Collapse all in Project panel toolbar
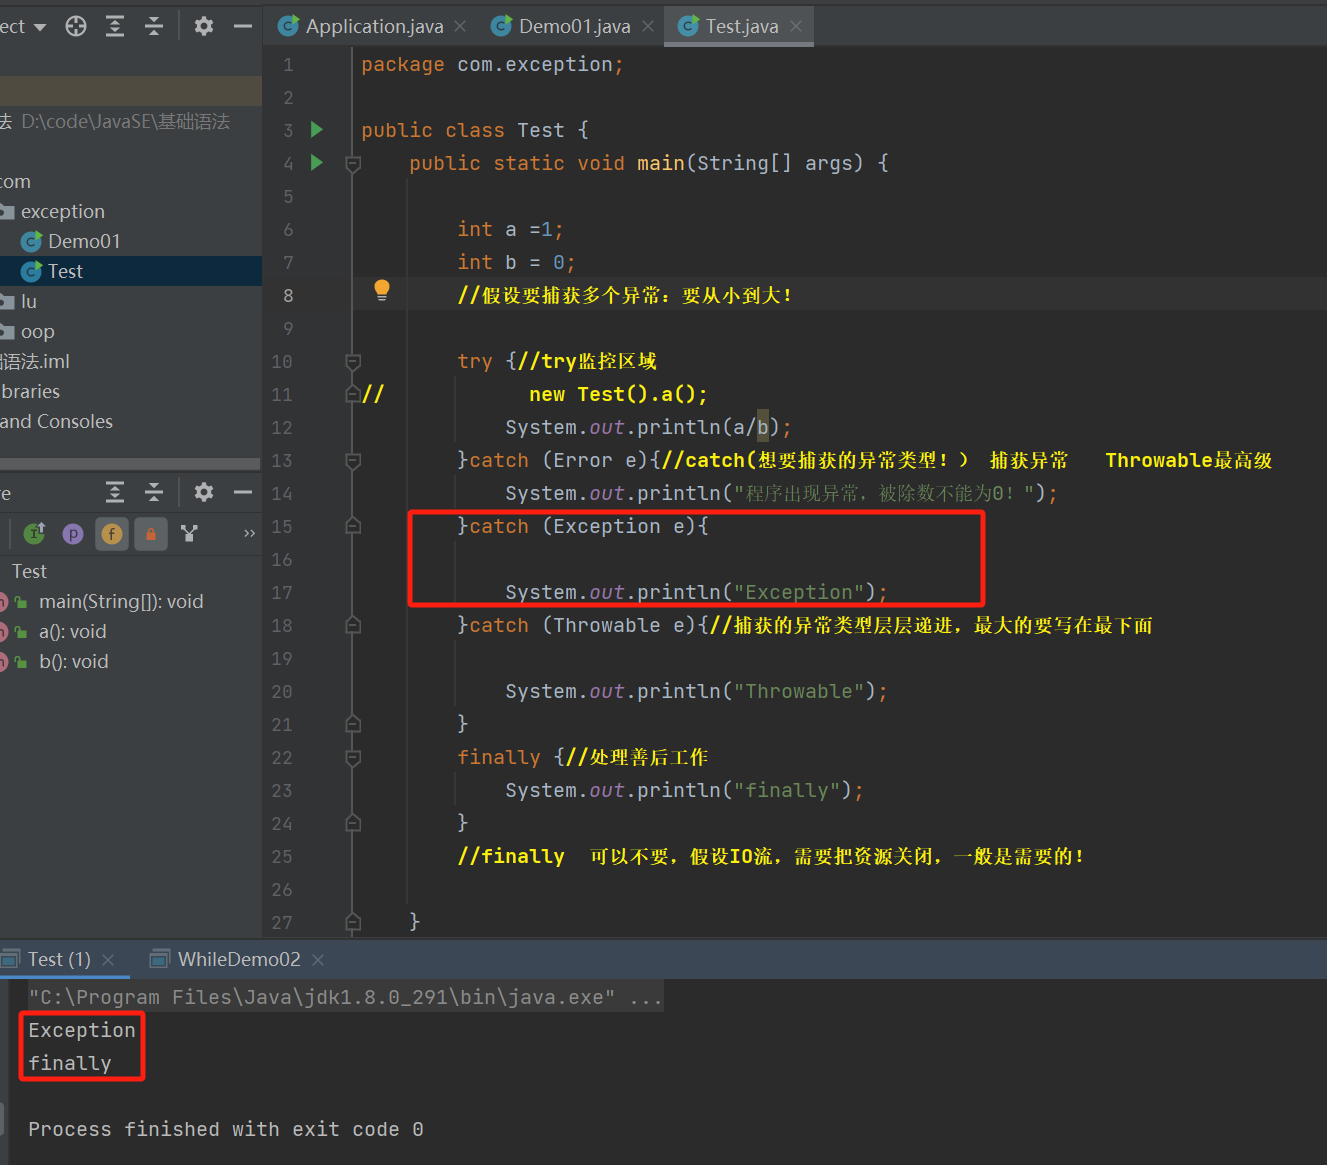1327x1165 pixels. tap(154, 26)
